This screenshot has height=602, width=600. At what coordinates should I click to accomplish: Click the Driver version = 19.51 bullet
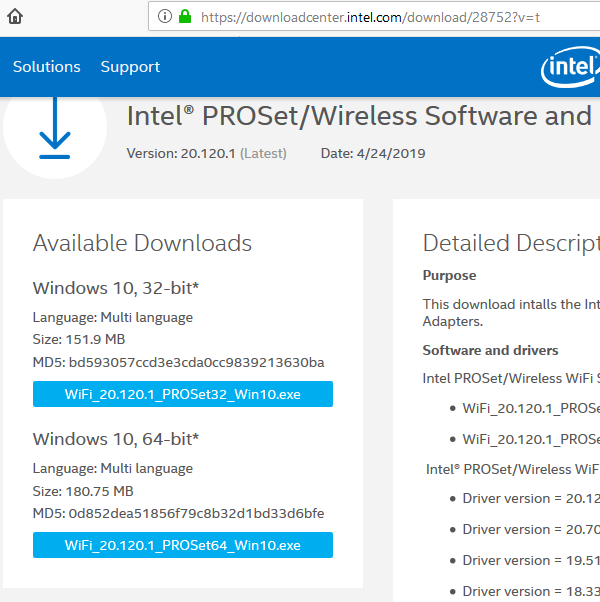tap(525, 560)
